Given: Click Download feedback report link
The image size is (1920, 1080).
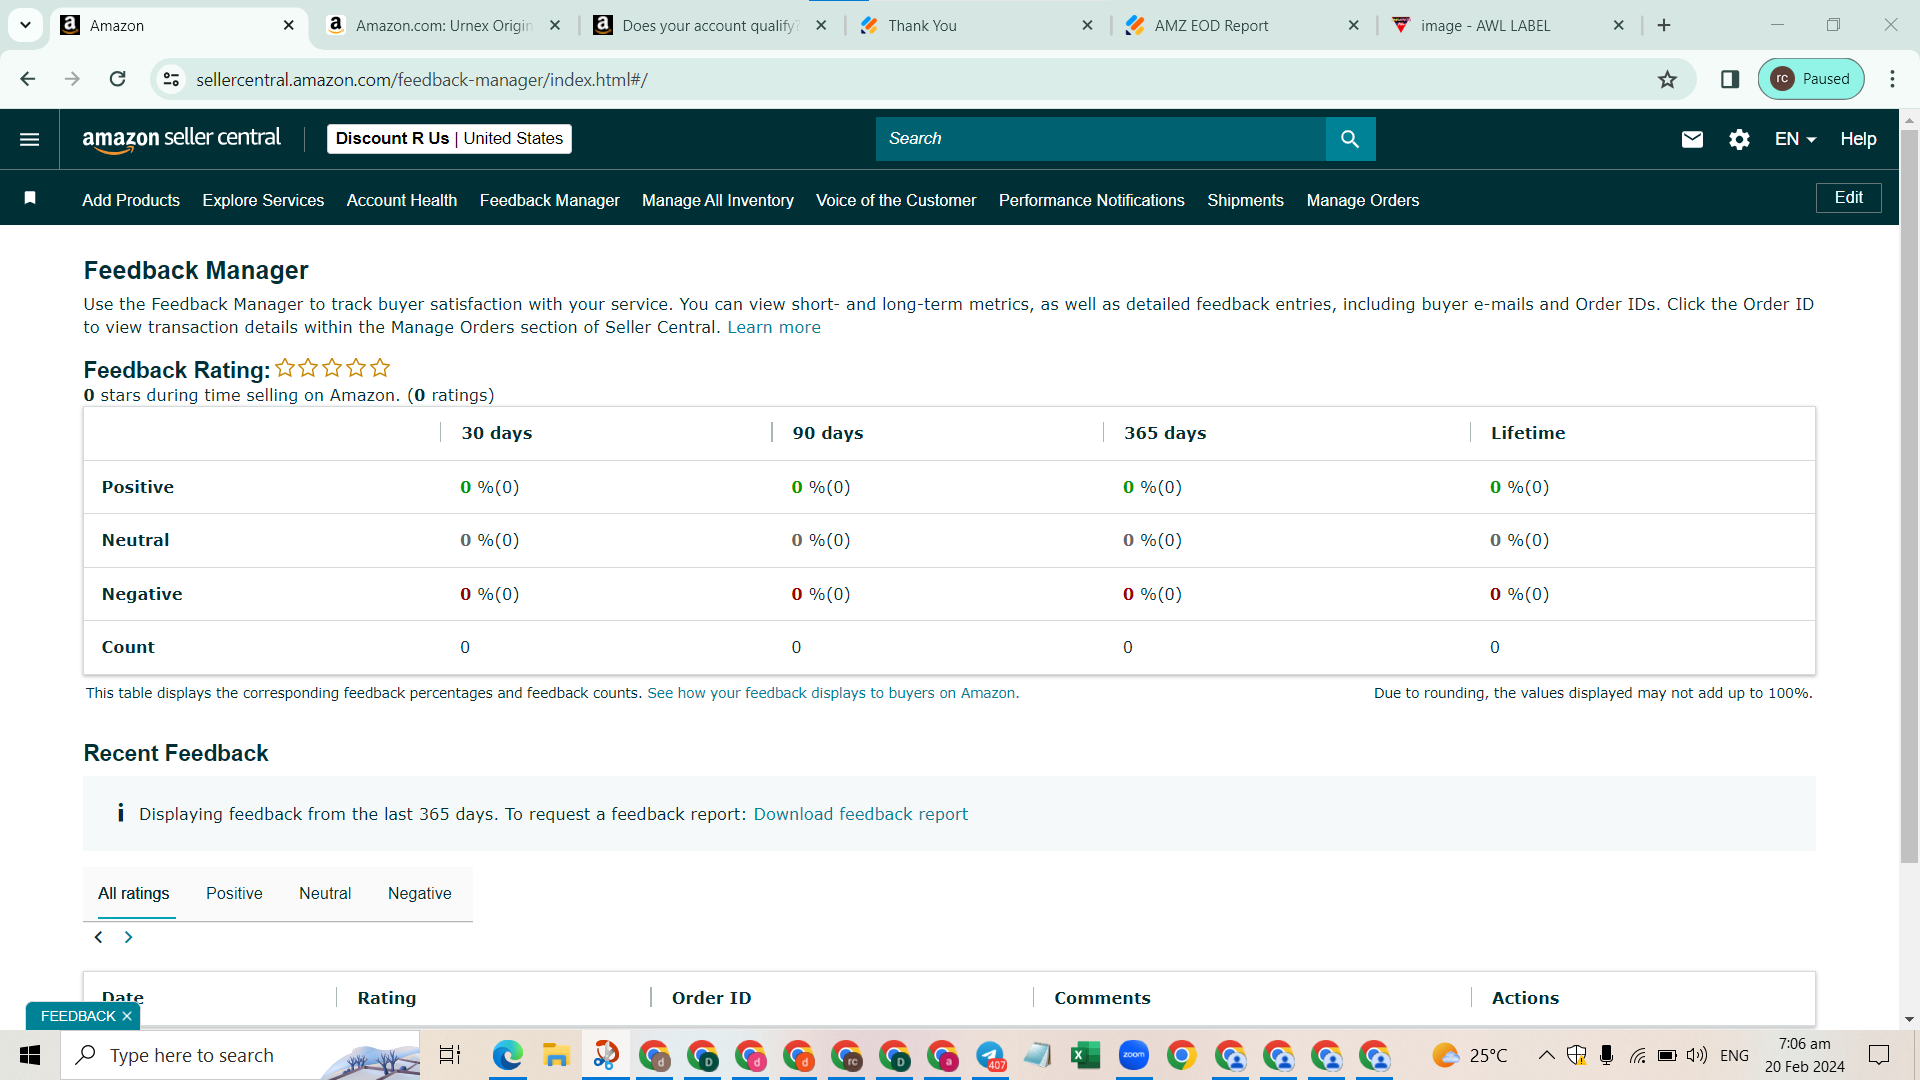Looking at the screenshot, I should click(x=860, y=814).
